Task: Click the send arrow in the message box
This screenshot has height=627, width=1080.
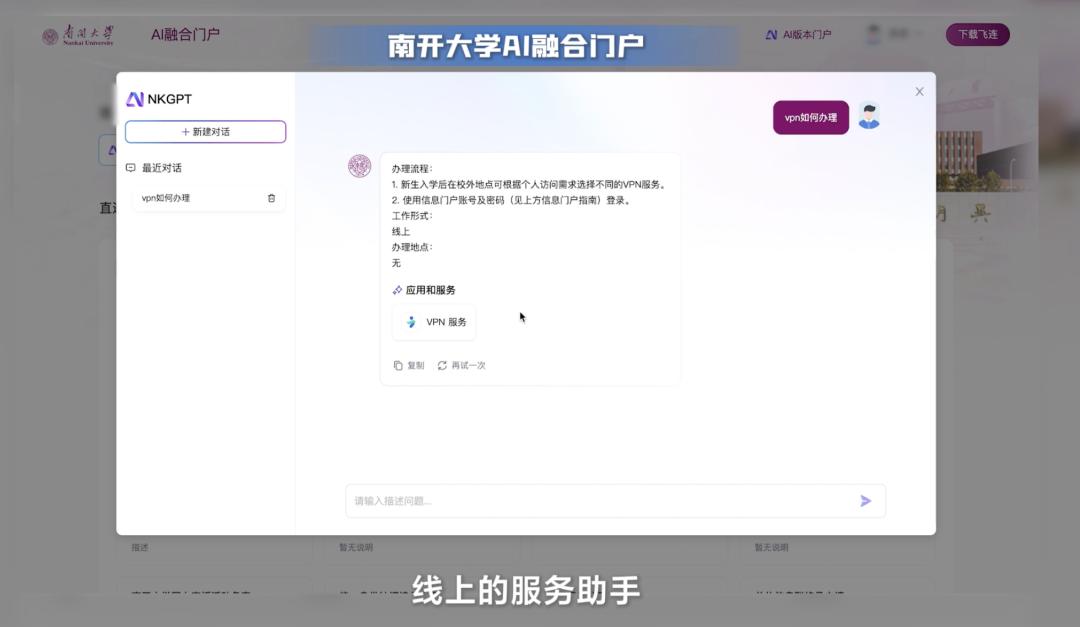Action: point(864,500)
